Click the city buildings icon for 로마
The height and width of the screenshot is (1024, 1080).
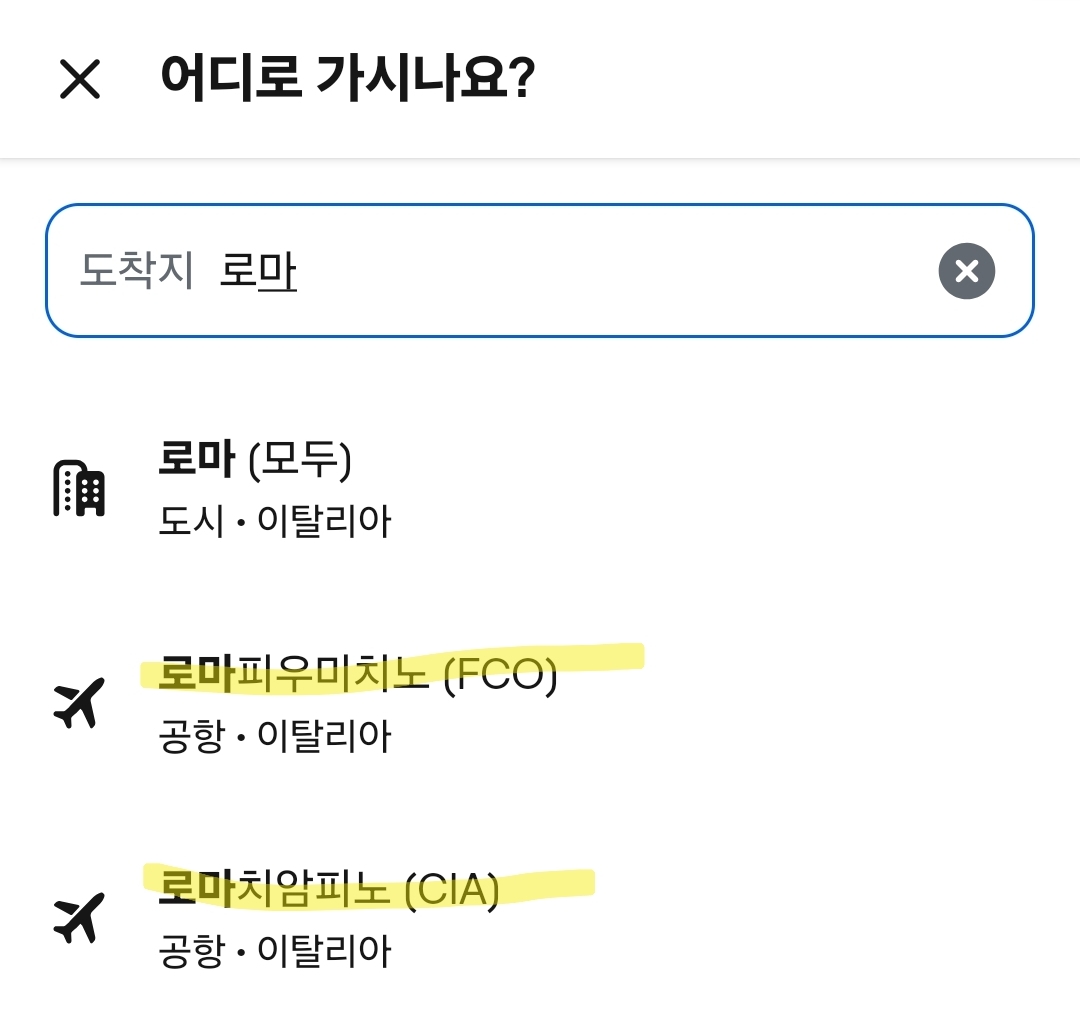[x=79, y=489]
